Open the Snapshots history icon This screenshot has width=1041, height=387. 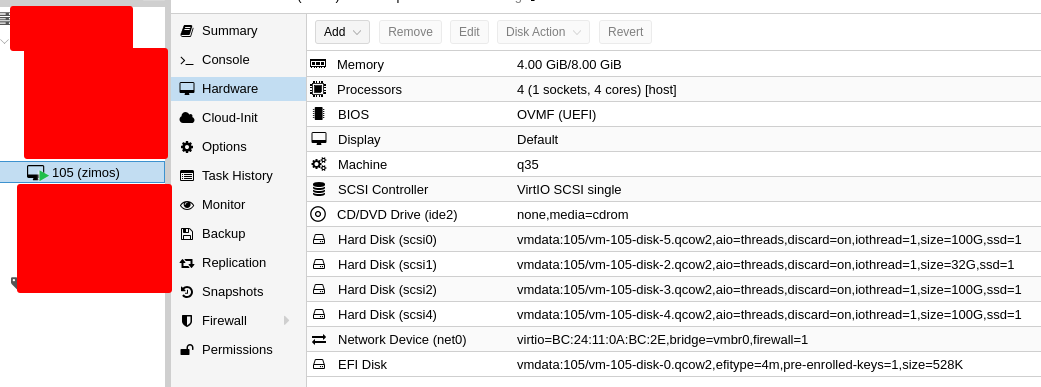click(187, 292)
